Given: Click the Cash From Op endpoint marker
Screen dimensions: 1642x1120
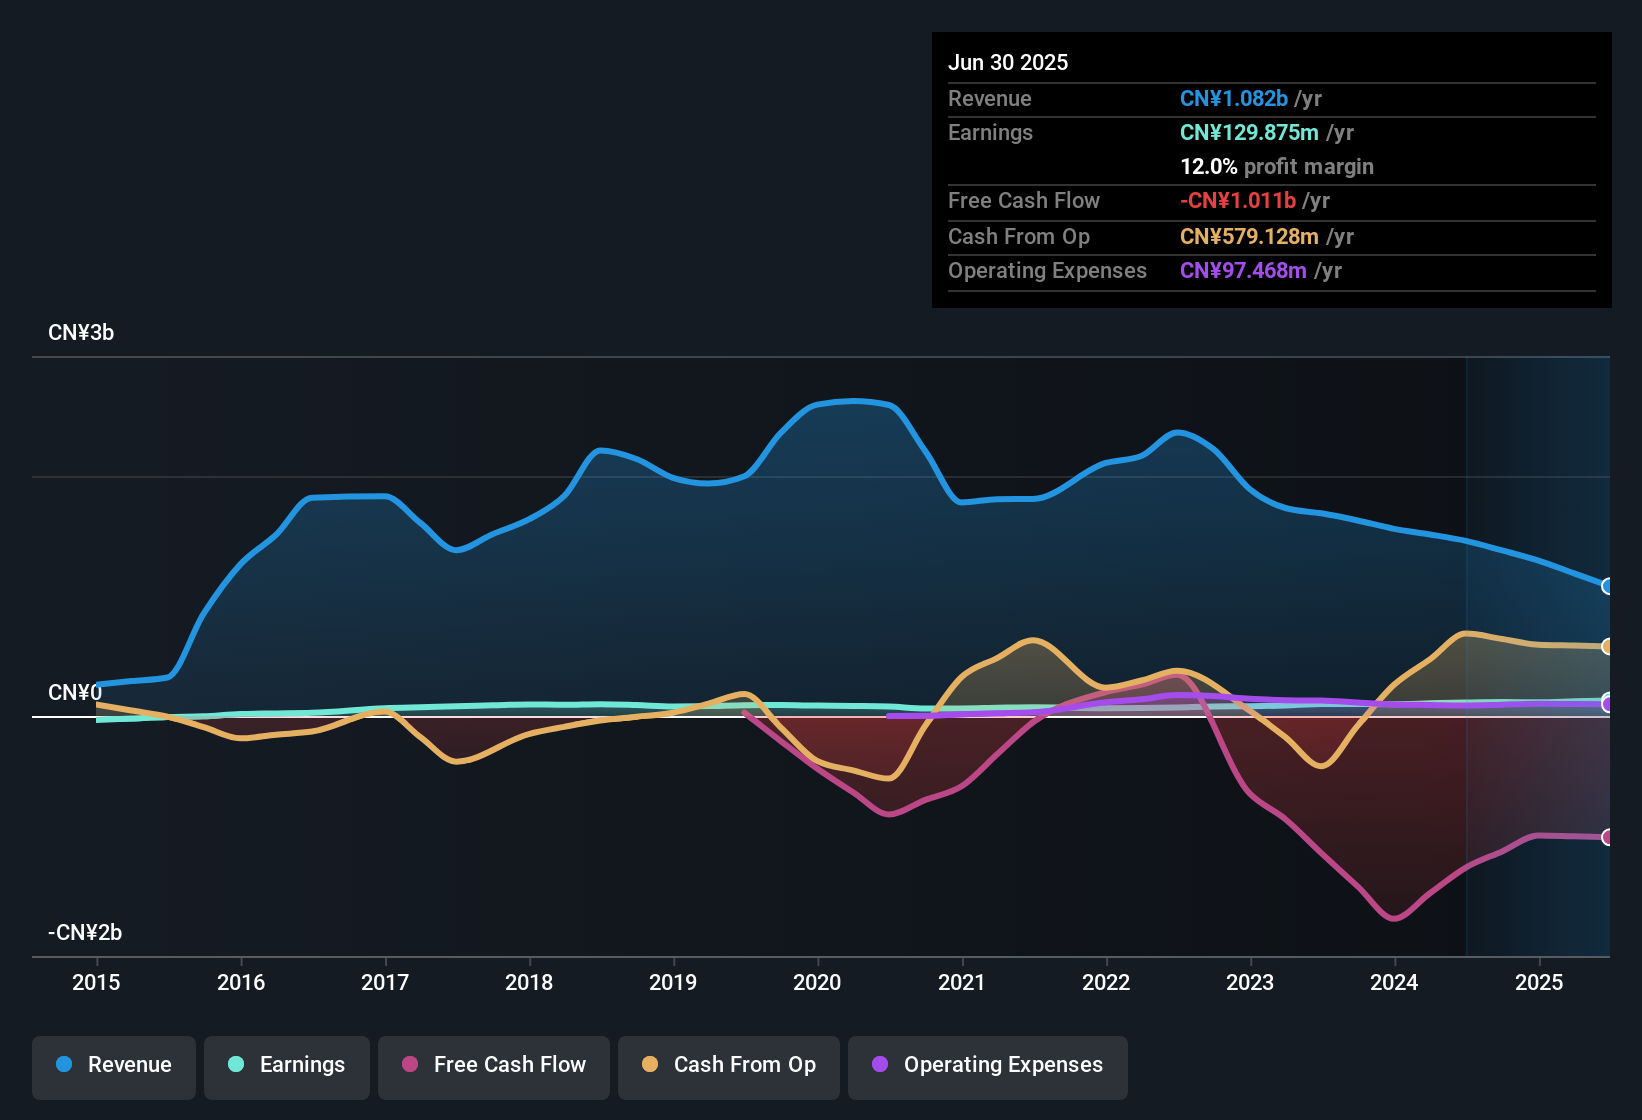Looking at the screenshot, I should coord(1608,644).
